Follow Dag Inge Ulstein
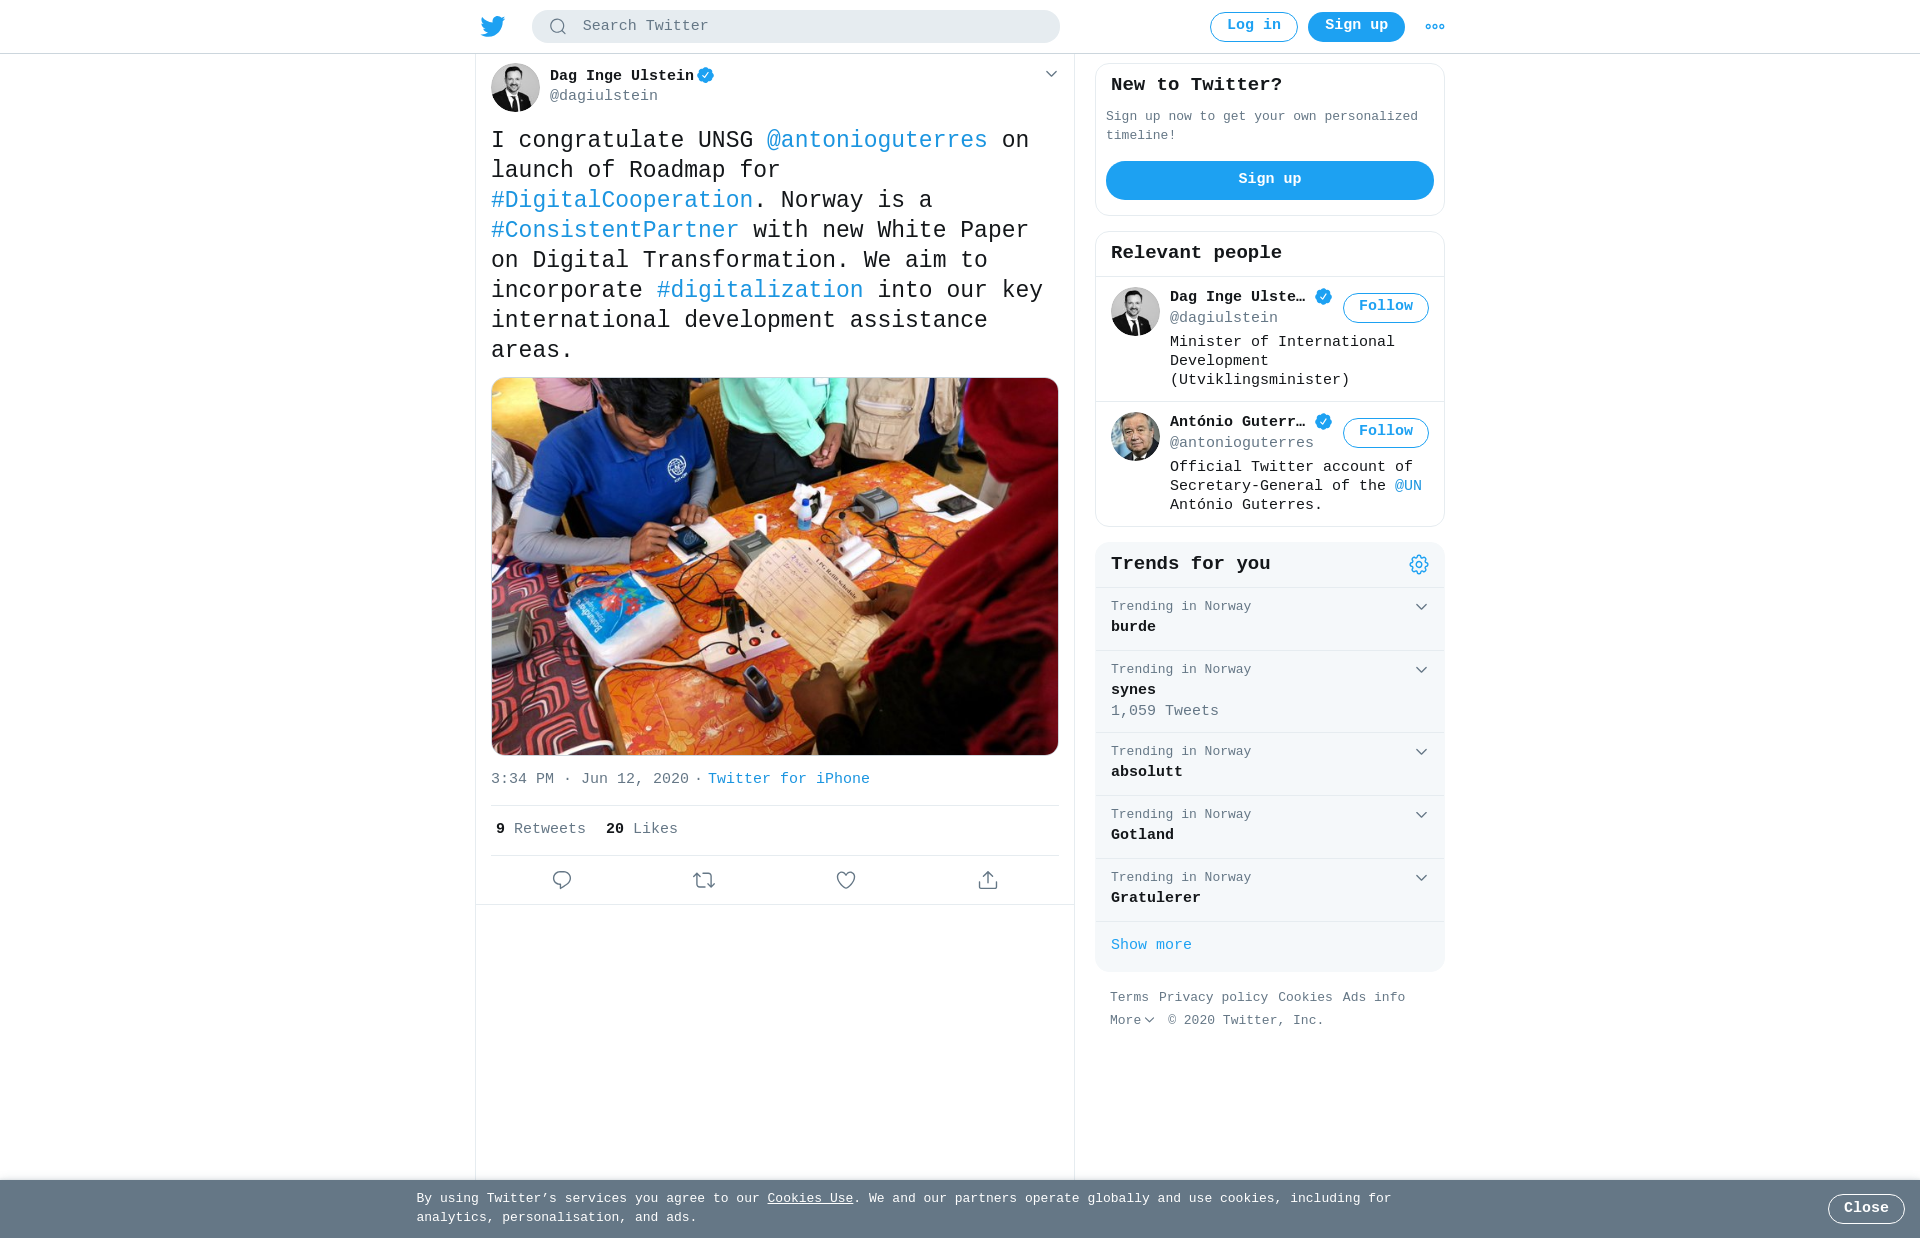 [1386, 307]
